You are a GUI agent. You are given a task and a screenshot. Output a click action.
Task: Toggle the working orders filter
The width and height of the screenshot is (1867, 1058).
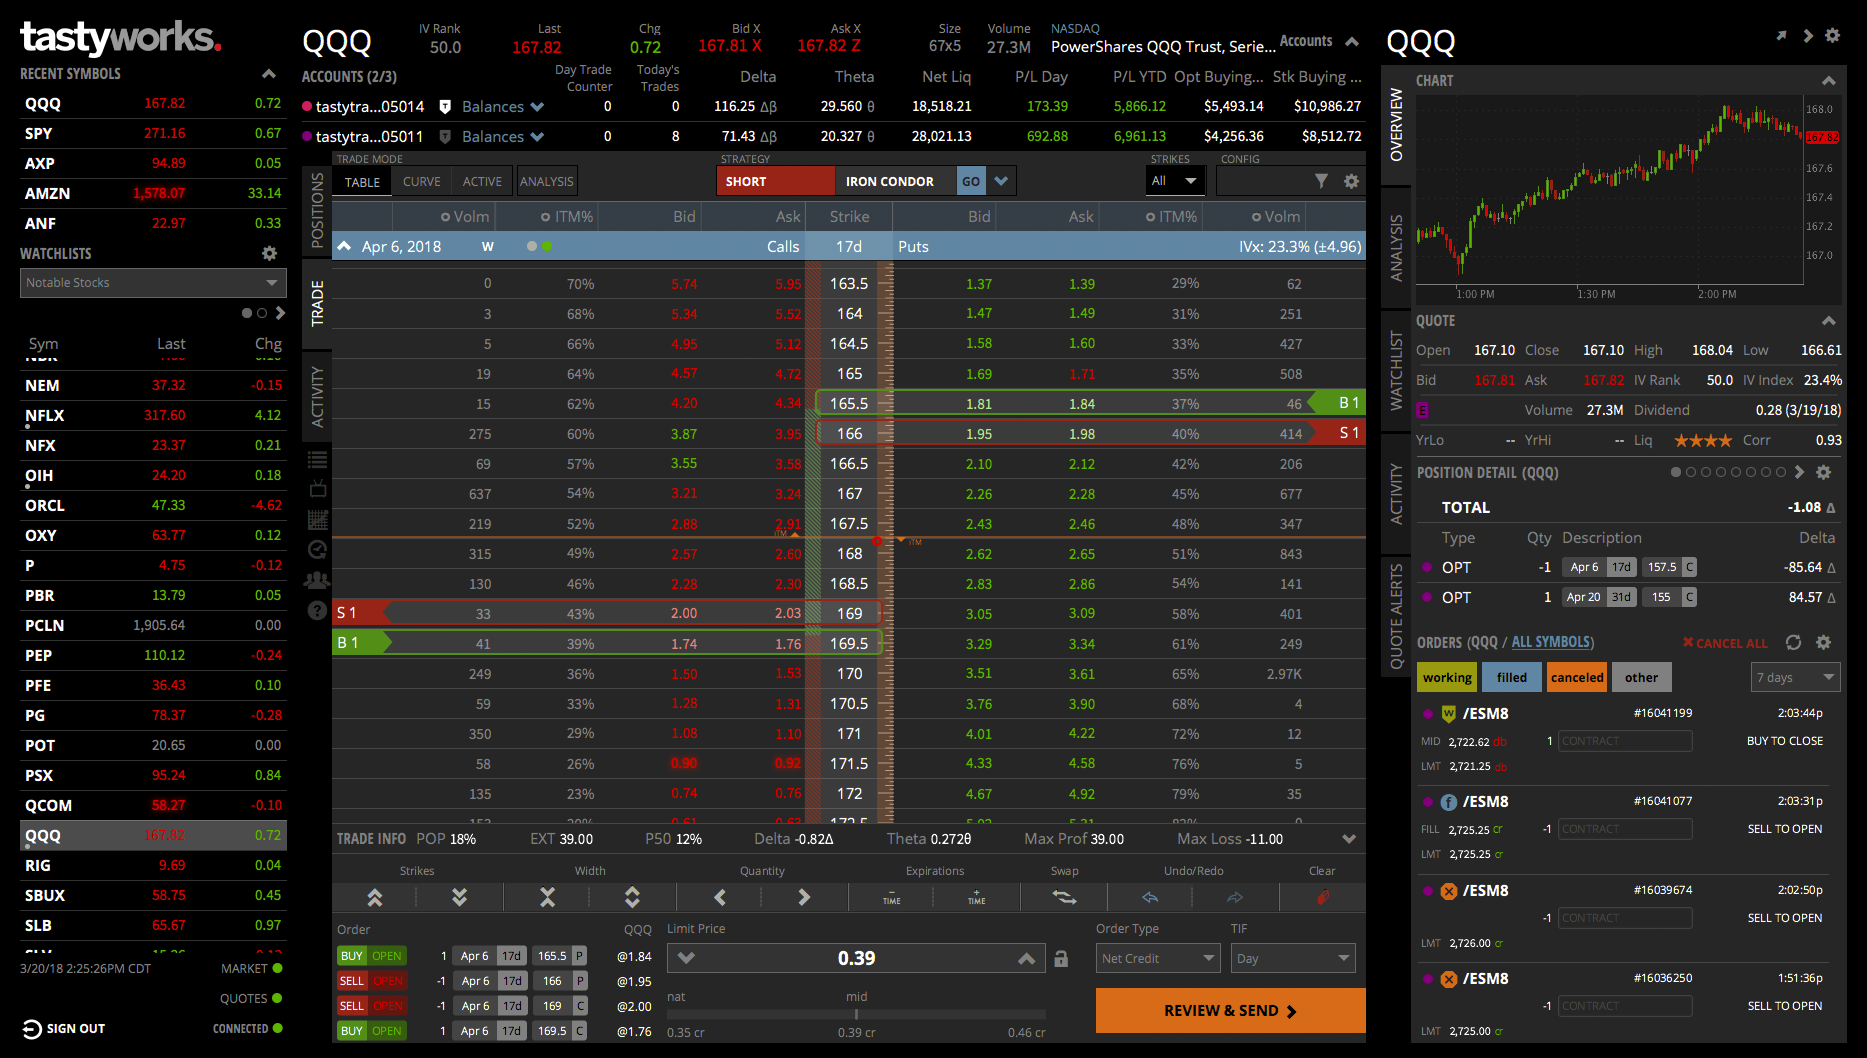1447,677
